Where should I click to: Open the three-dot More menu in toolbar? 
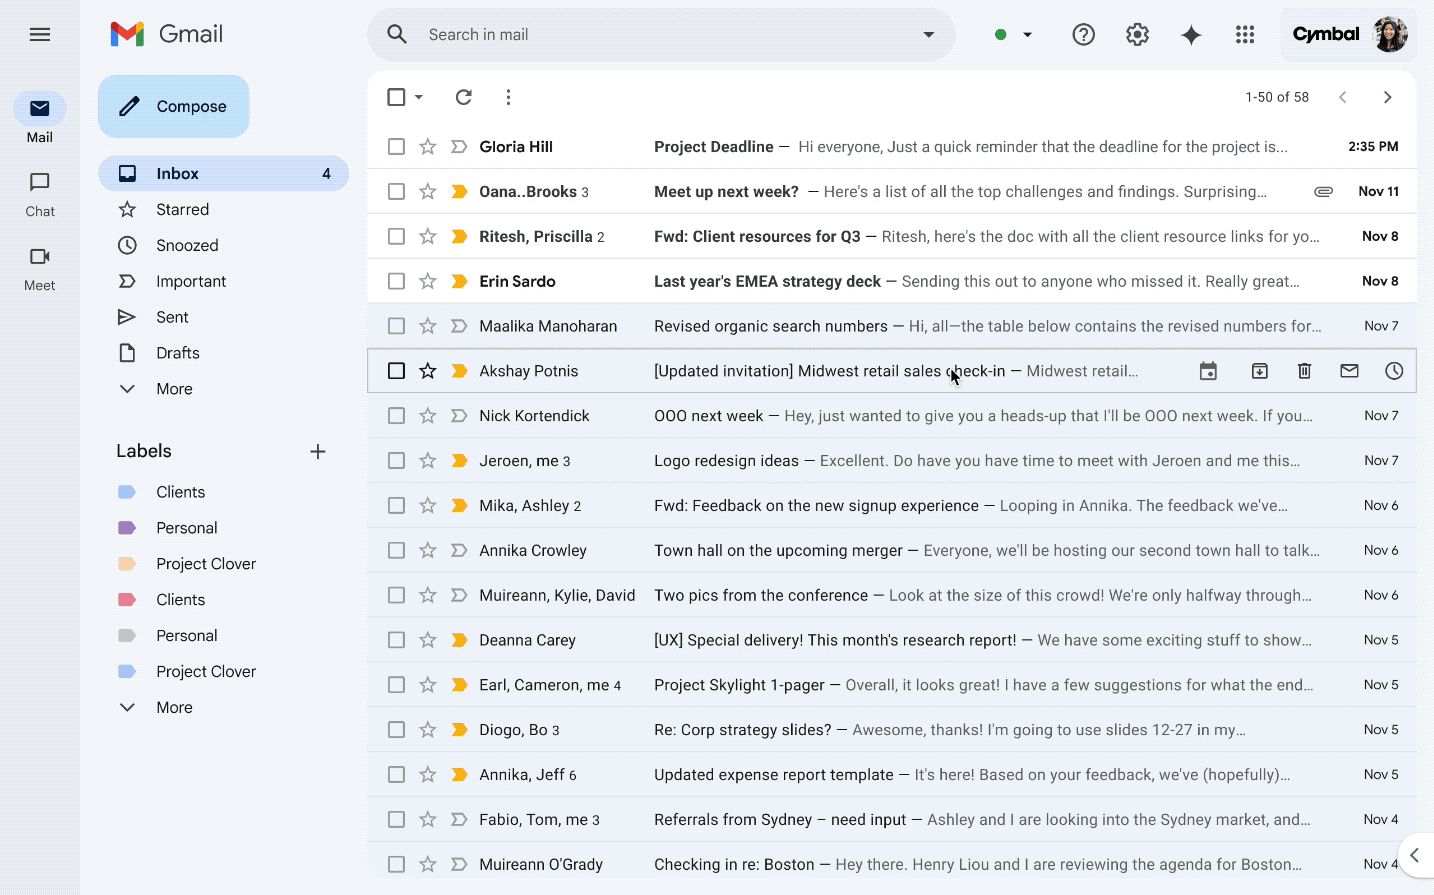coord(508,97)
